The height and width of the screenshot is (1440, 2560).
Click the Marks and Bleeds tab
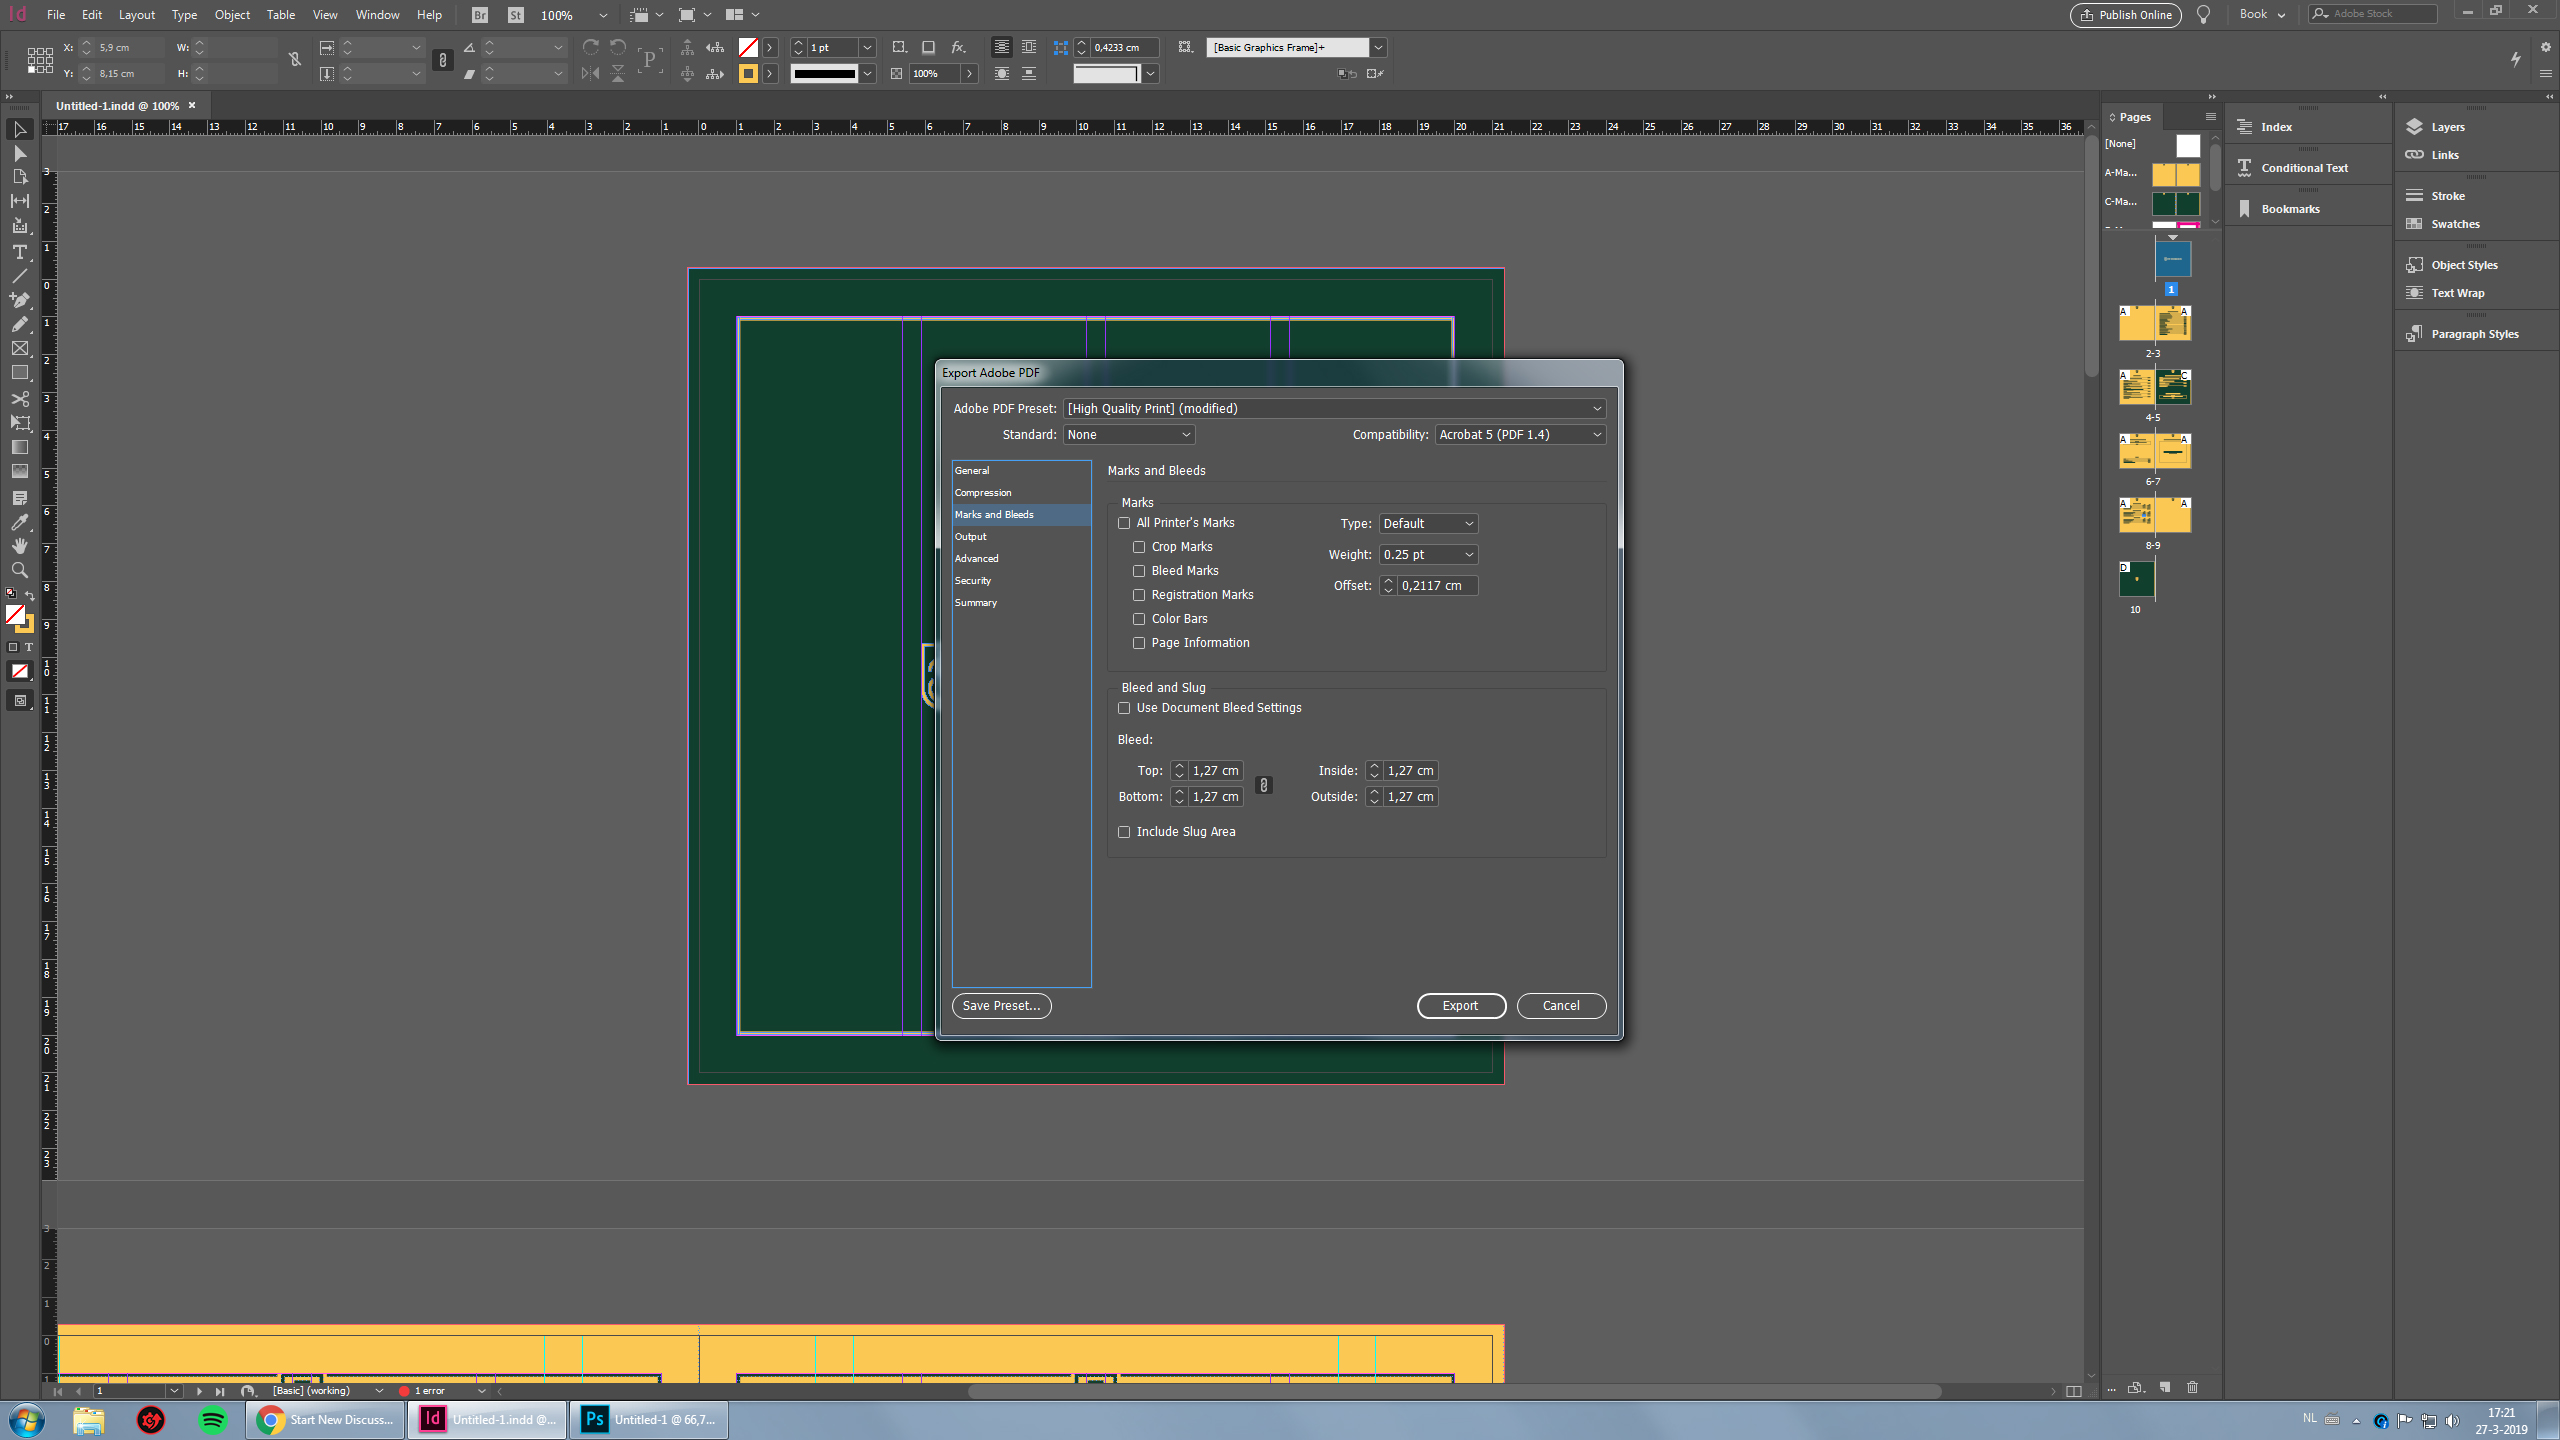[x=993, y=513]
